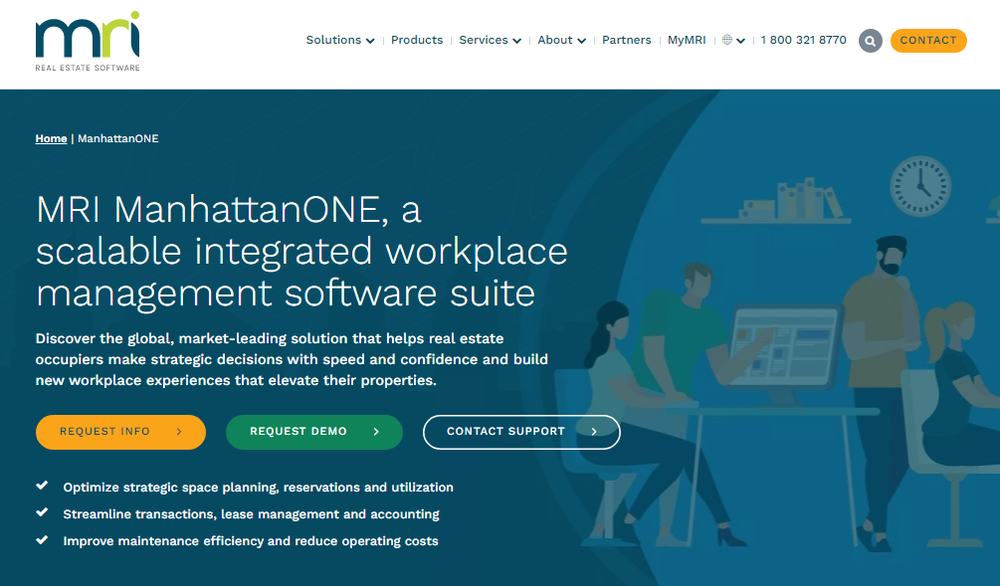Click the checkmark beside 'Optimize strategic space planning'
The width and height of the screenshot is (1000, 586).
click(x=42, y=486)
